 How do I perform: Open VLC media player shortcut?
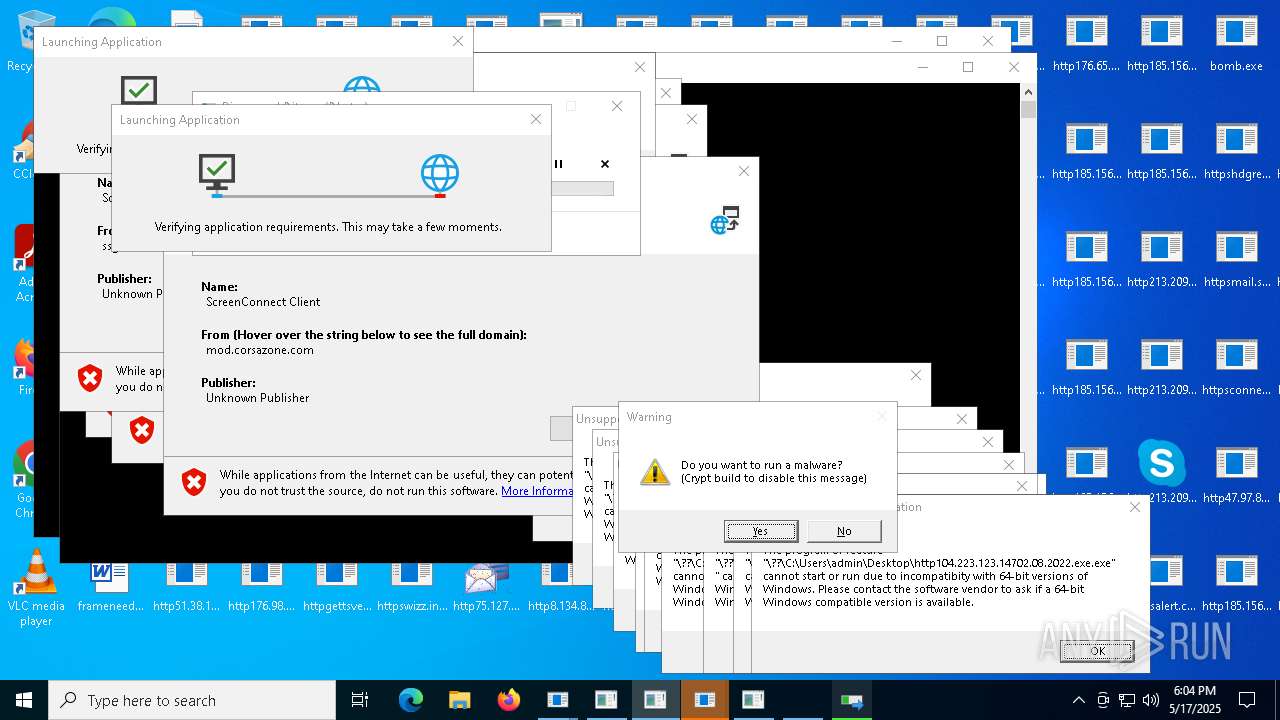click(x=36, y=588)
